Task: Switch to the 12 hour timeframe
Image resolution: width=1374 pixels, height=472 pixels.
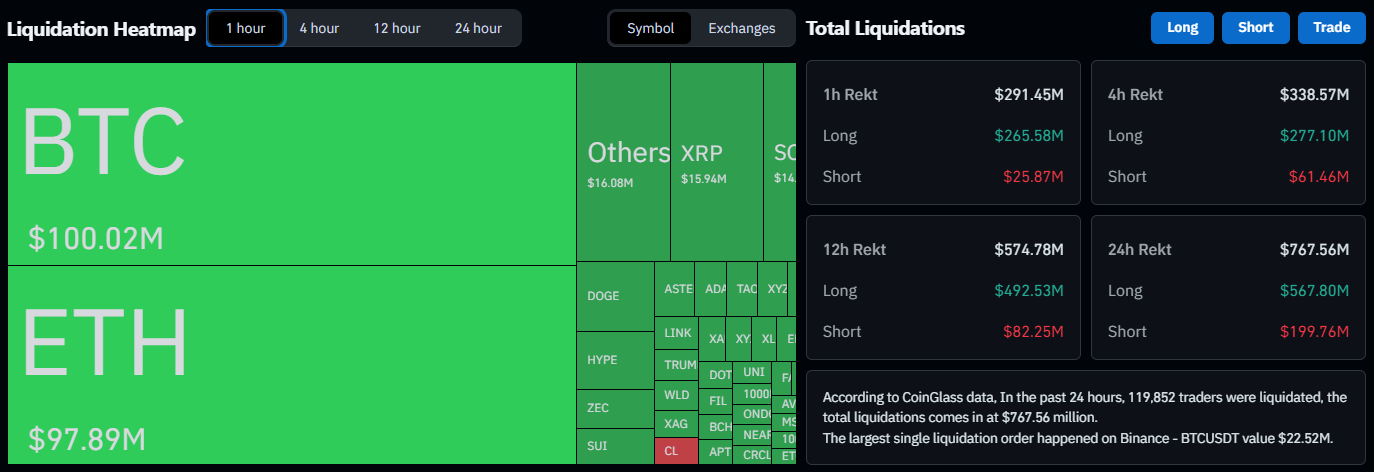Action: click(x=397, y=28)
